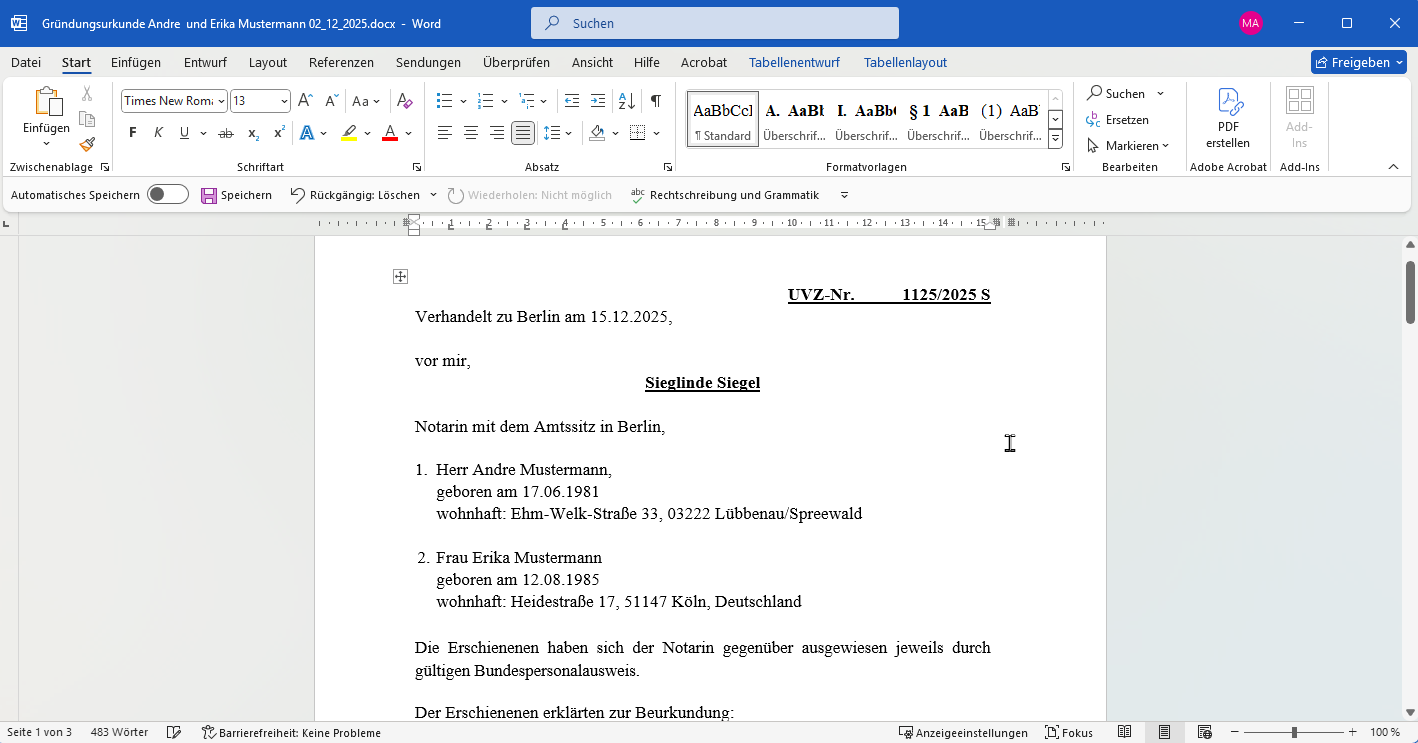
Task: Toggle the paragraph marks (¶) display
Action: pos(655,101)
